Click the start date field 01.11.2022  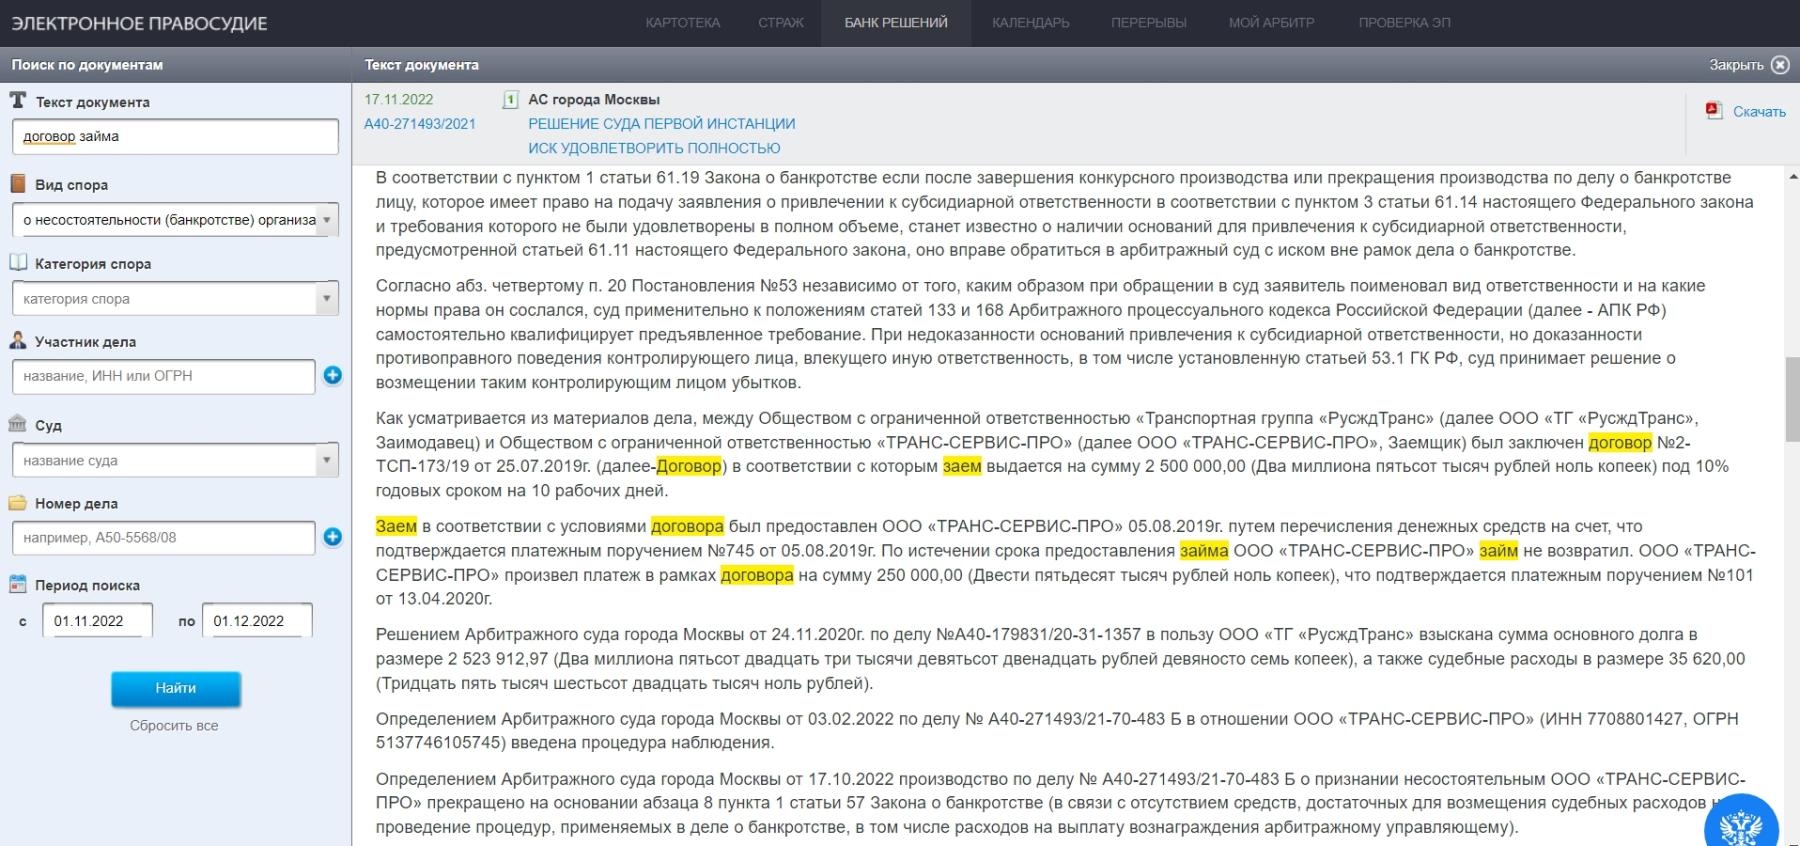97,621
